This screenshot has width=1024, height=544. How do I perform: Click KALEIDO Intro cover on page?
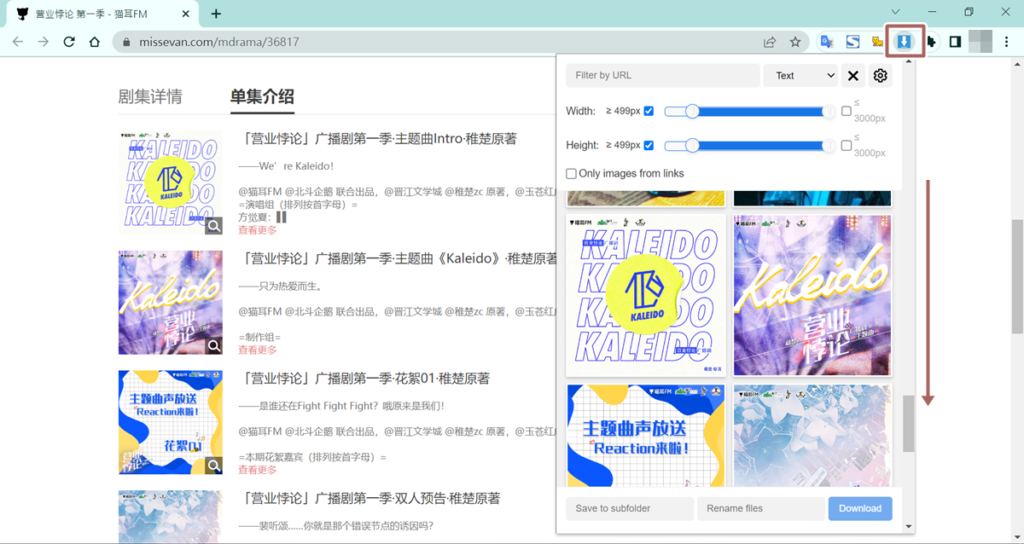(170, 183)
